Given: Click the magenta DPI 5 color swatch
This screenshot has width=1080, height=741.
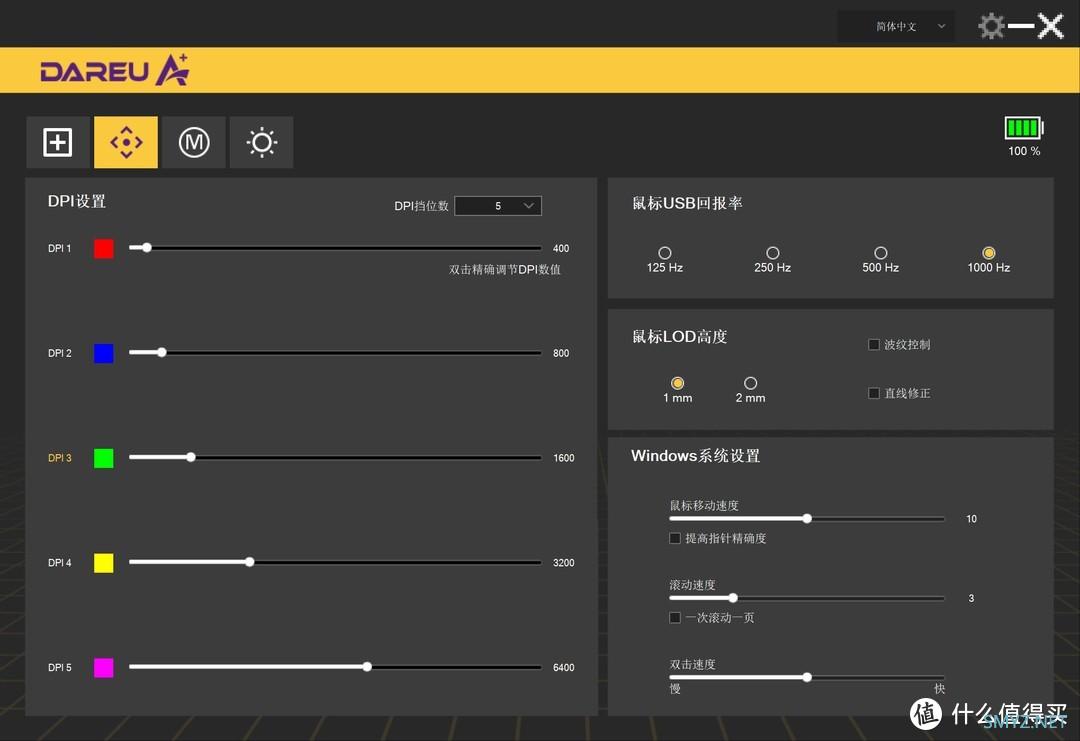Looking at the screenshot, I should tap(103, 667).
